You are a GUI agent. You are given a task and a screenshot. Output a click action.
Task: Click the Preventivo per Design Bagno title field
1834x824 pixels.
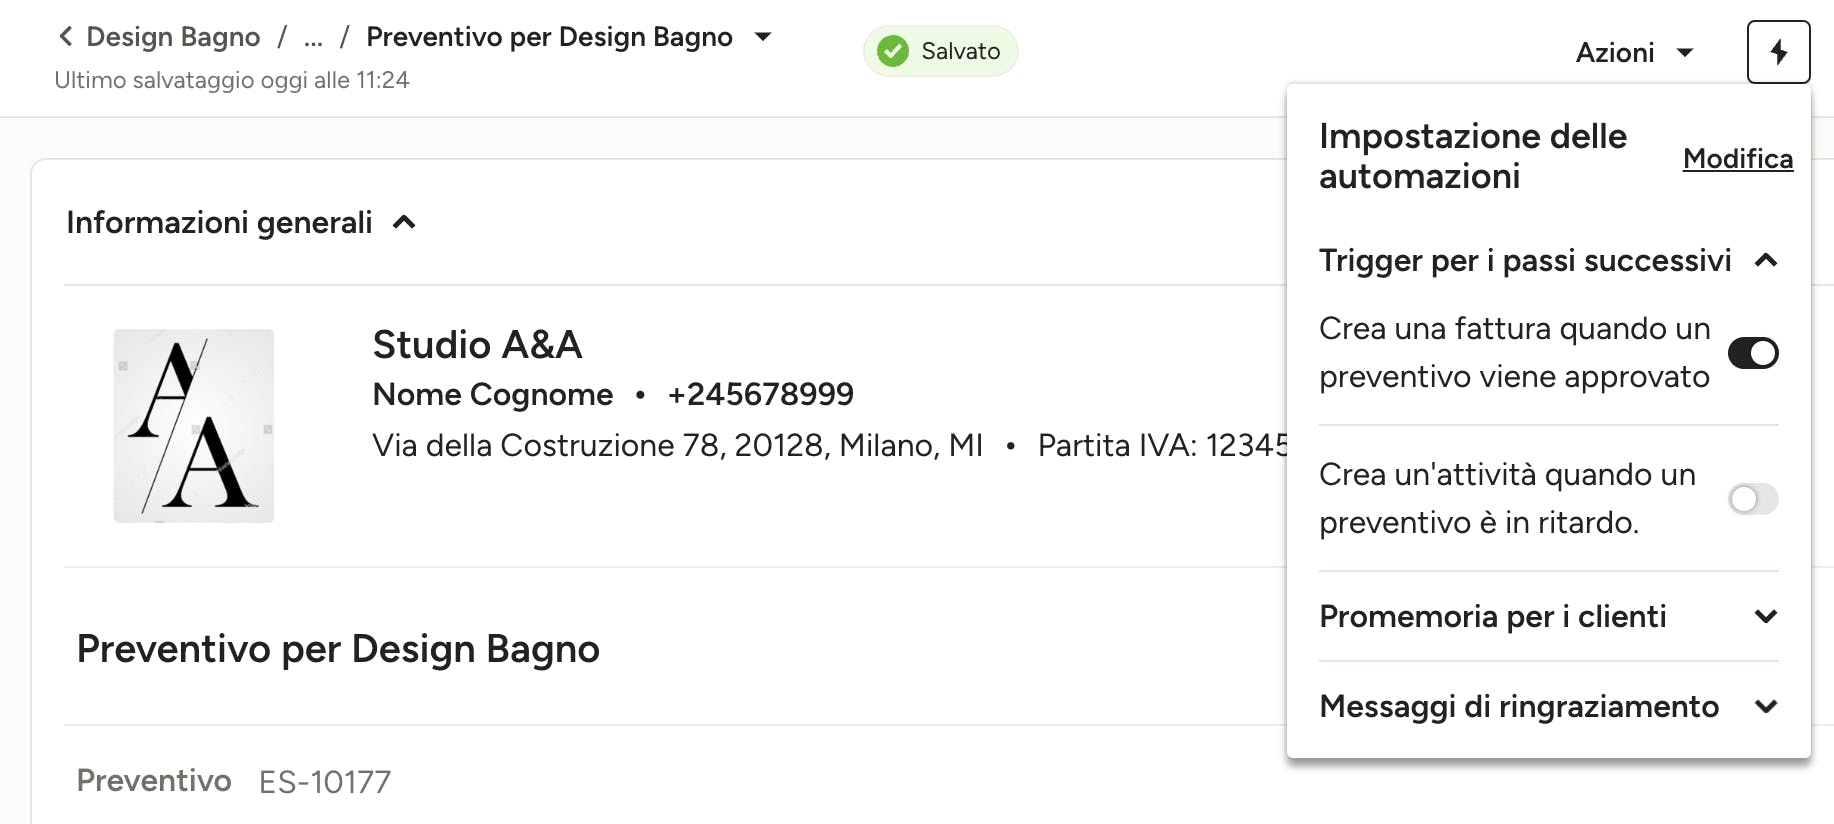338,649
